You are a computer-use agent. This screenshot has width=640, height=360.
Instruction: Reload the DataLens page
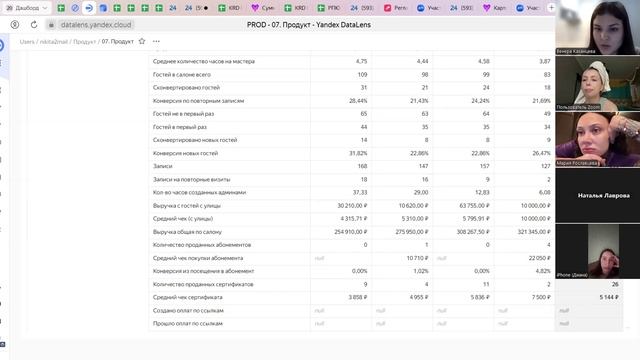[34, 25]
